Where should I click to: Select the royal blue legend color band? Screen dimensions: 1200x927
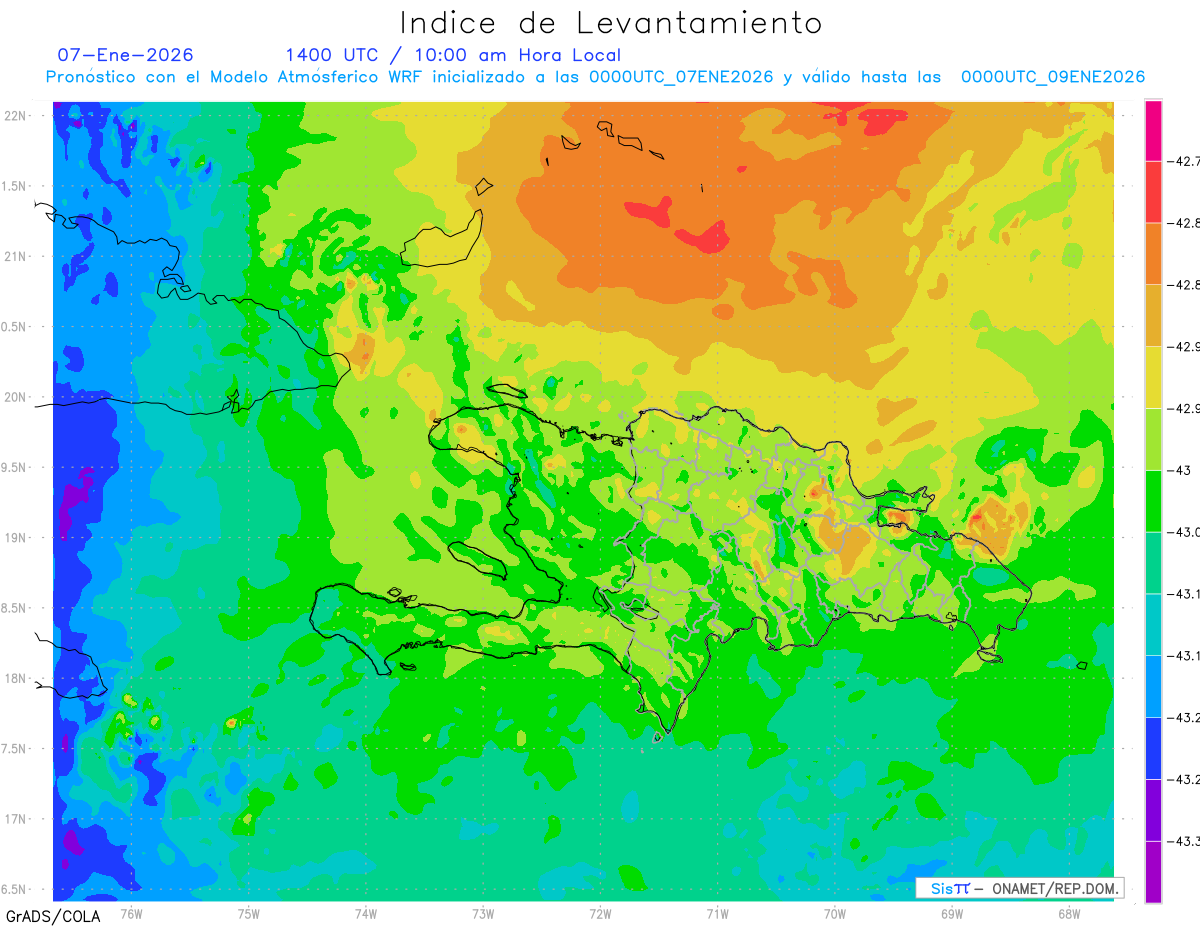coord(1153,748)
